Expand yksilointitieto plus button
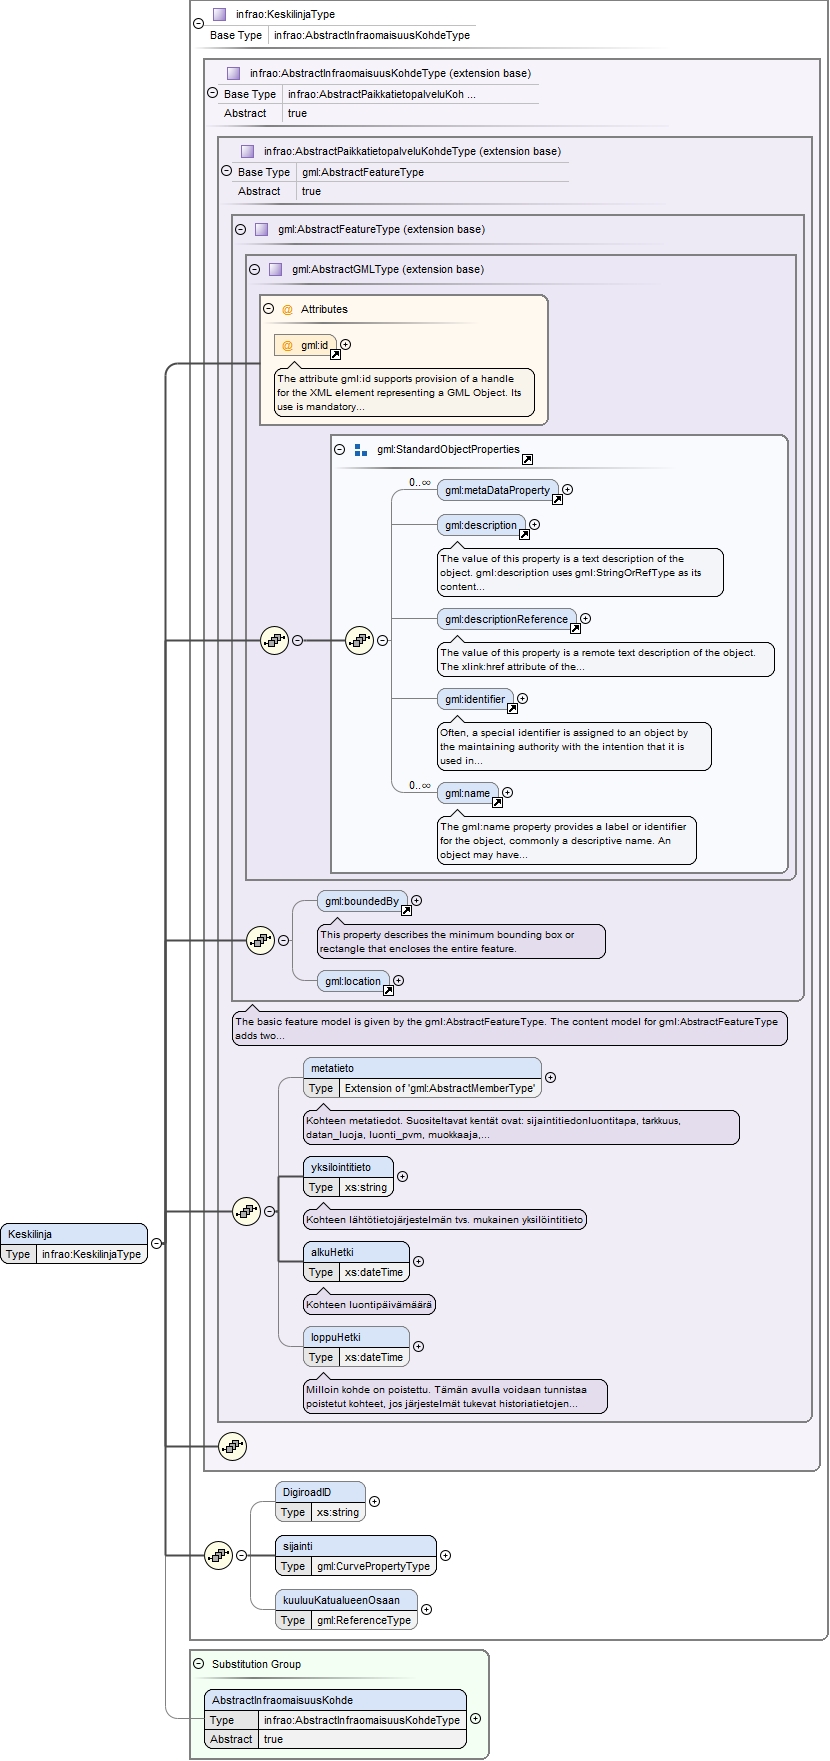Image resolution: width=830 pixels, height=1761 pixels. pos(402,1176)
